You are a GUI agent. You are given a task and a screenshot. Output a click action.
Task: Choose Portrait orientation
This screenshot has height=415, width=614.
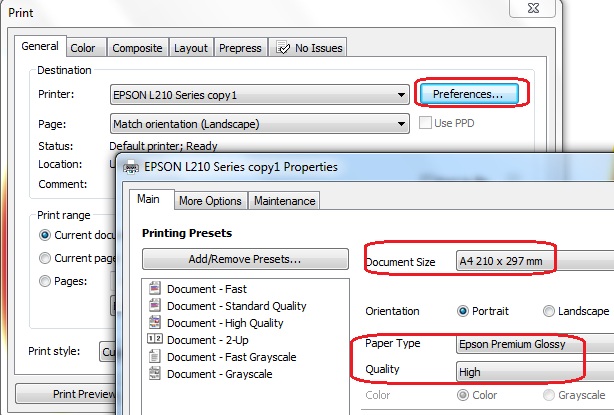coord(463,311)
